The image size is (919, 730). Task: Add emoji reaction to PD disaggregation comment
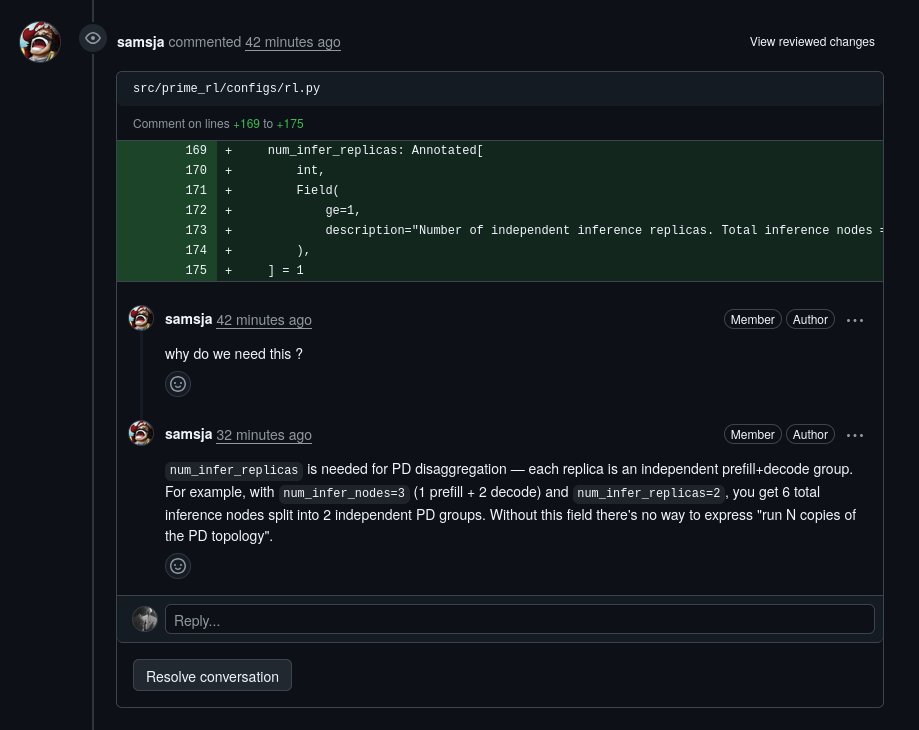(x=178, y=566)
